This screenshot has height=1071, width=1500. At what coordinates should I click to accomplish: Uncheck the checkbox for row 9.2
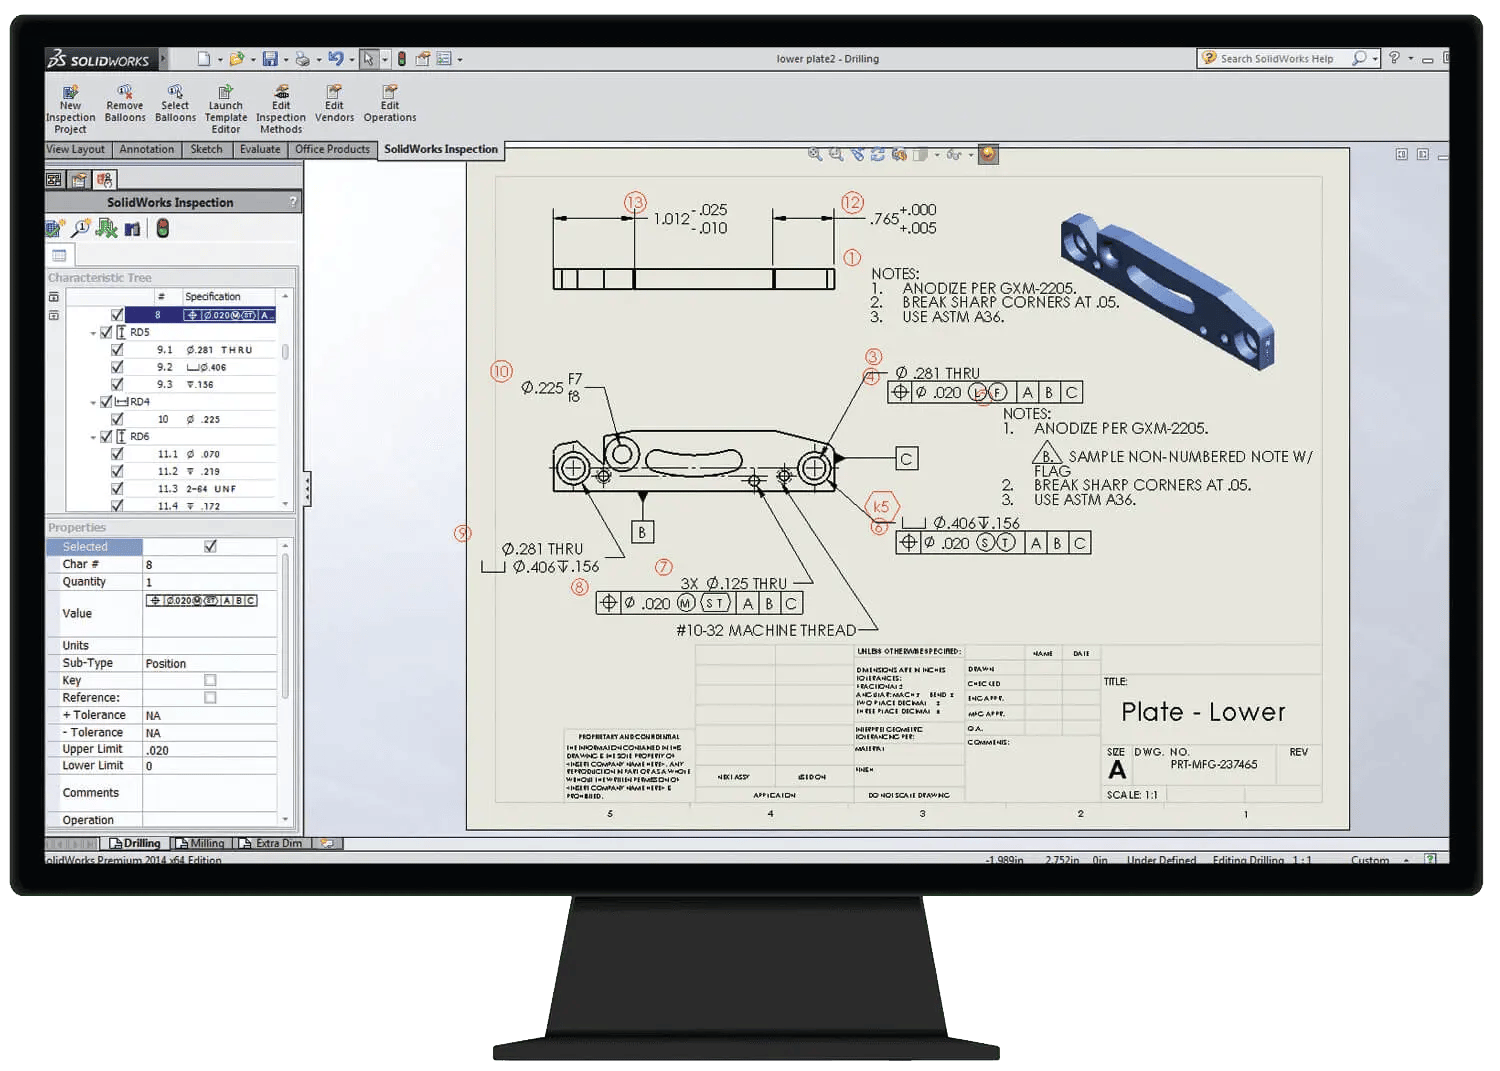pyautogui.click(x=117, y=367)
